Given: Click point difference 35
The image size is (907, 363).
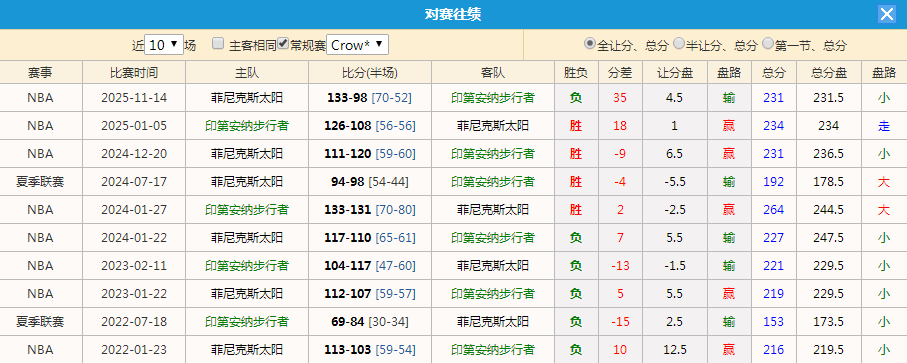Looking at the screenshot, I should tap(620, 98).
